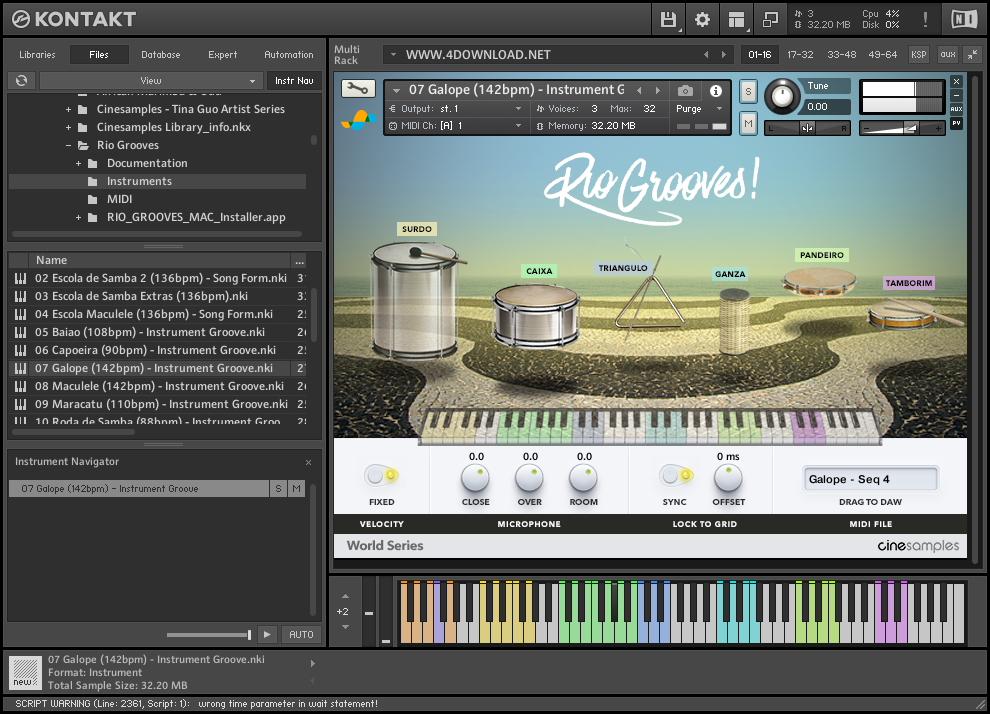The image size is (990, 714).
Task: Click the wrench edit instrument icon
Action: coord(358,89)
